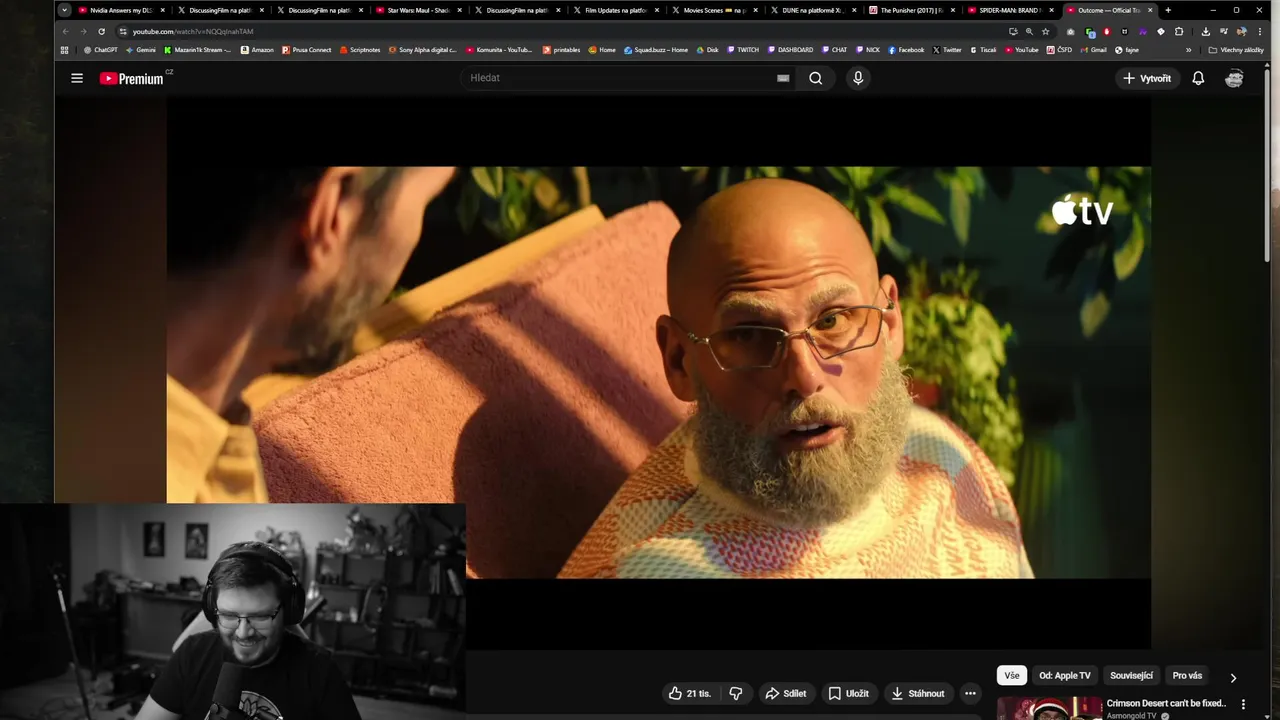Open the Apps grid in the bookmarks bar
1280x720 pixels.
(x=65, y=50)
